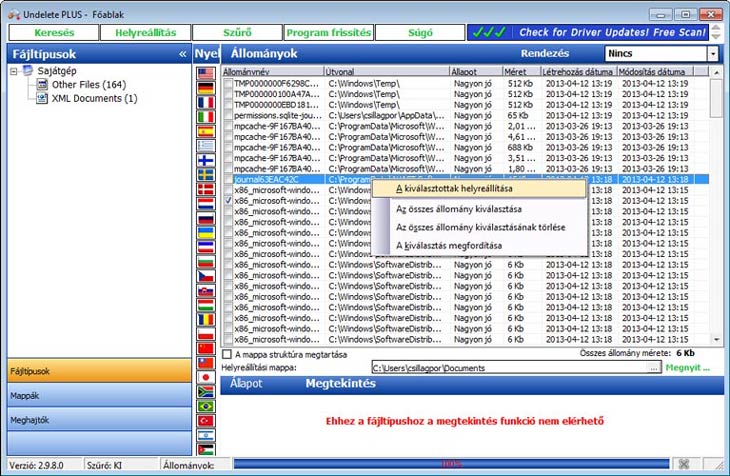Check the permissions.sqlite-jou file box
Screen dimensions: 730x476
228,116
